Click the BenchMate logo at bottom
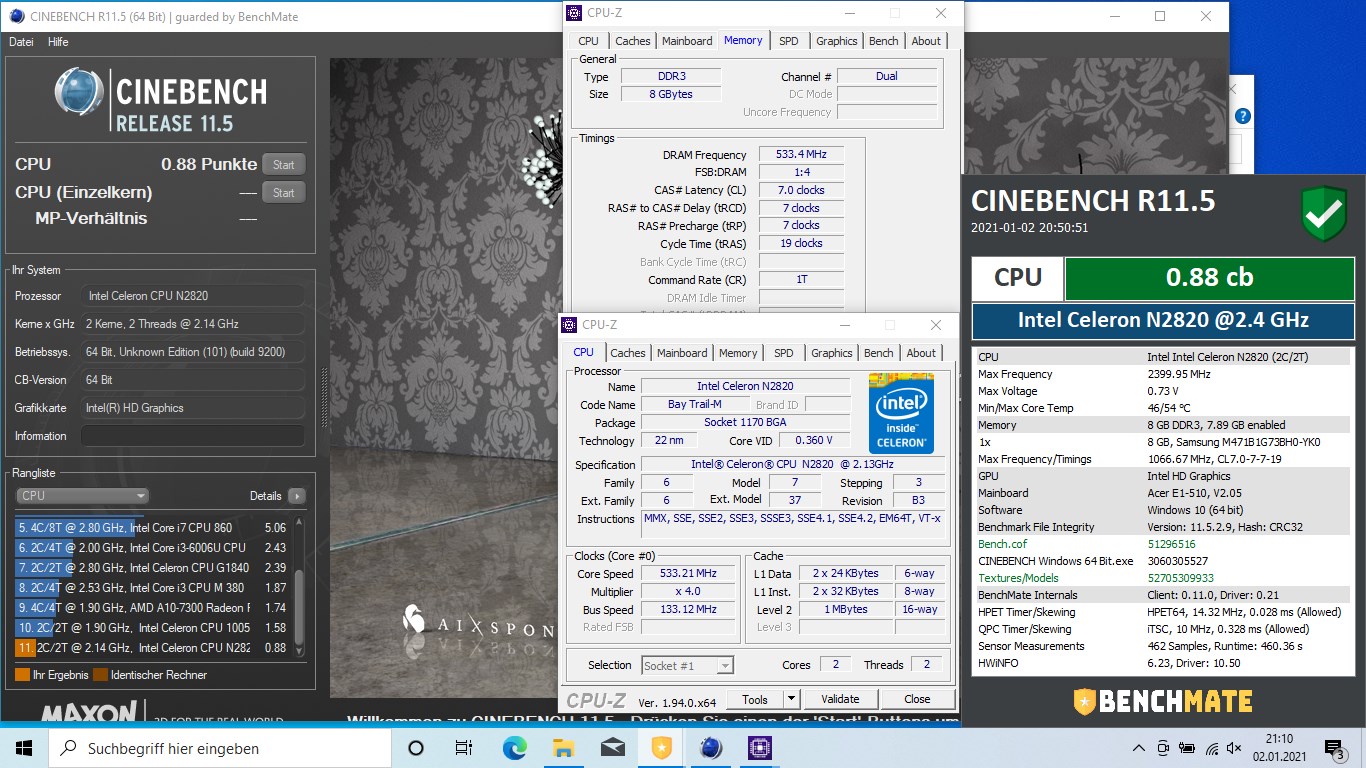This screenshot has height=768, width=1366. [1163, 700]
